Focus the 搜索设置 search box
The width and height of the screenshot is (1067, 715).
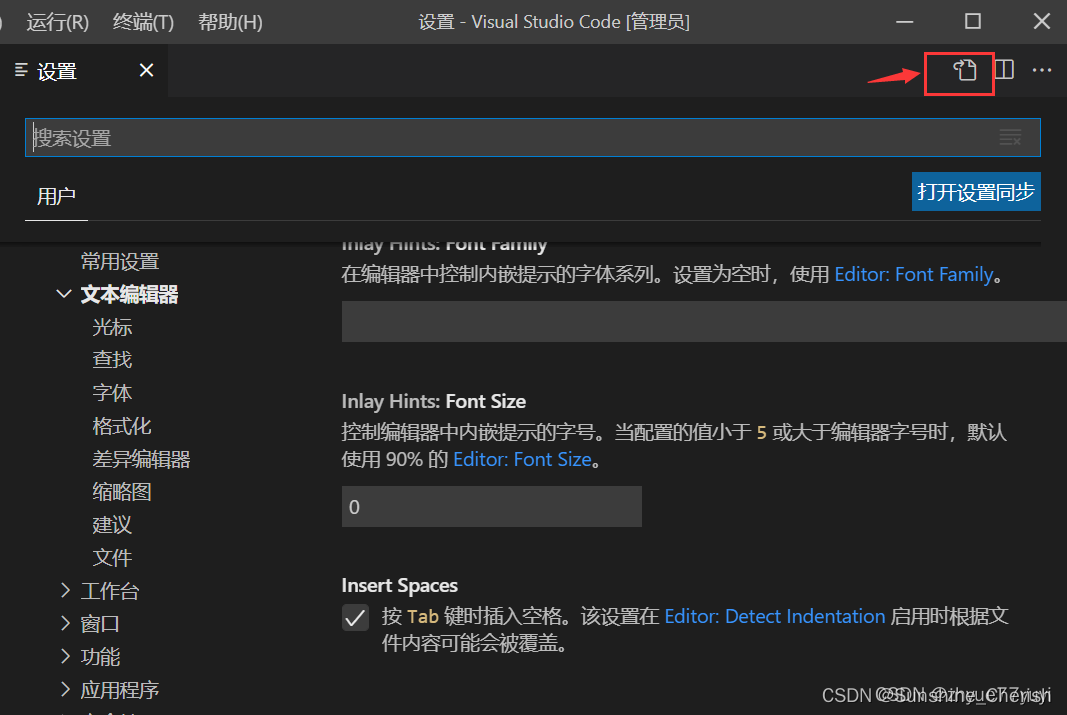(533, 137)
